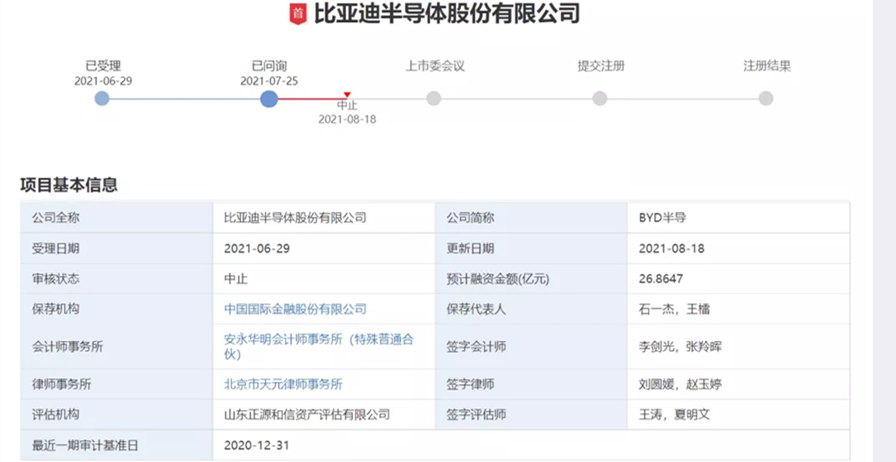
Task: Click the 项目基本信息 section heading
Action: [x=69, y=185]
